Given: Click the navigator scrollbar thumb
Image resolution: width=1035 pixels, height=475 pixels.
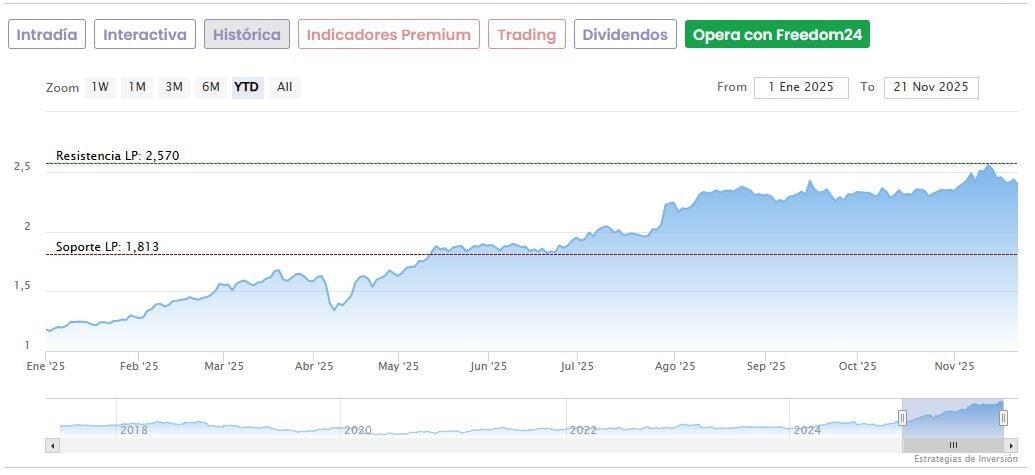Looking at the screenshot, I should 953,445.
